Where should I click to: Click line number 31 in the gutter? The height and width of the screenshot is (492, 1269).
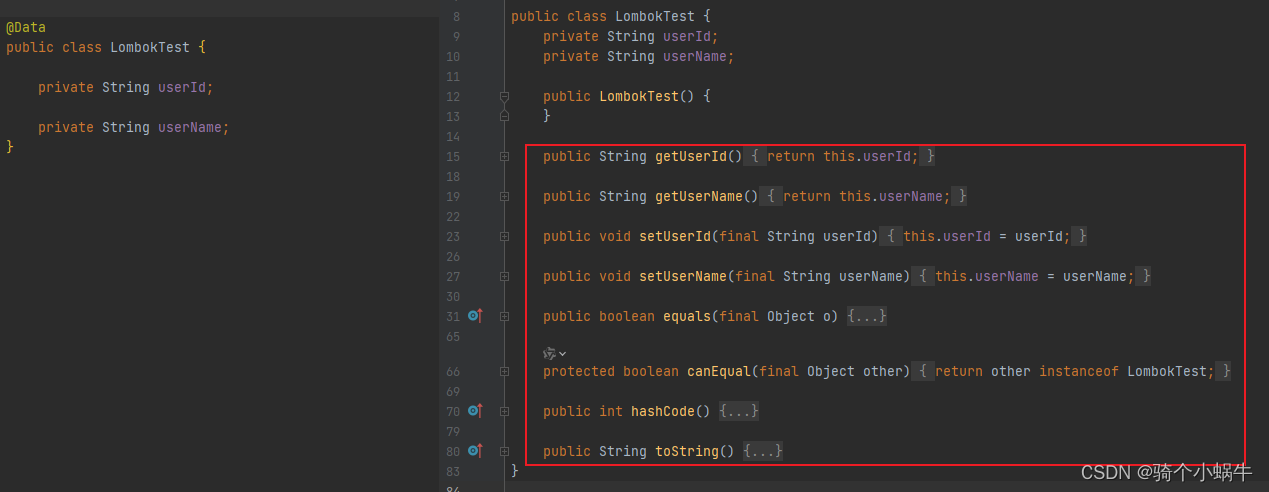(452, 317)
